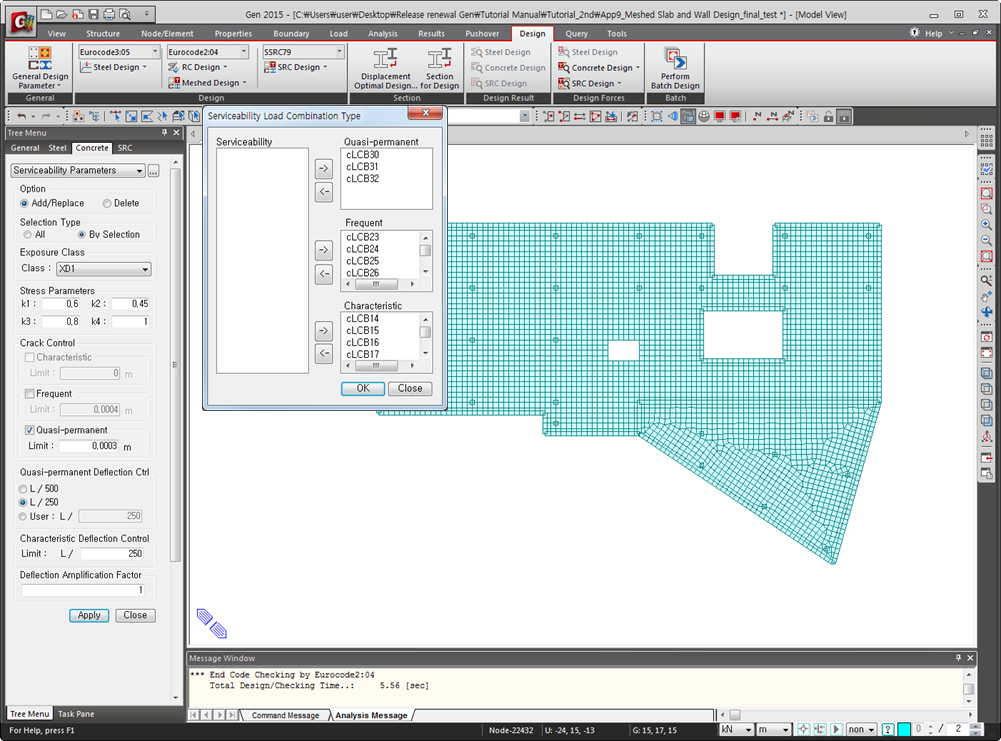Click the zoom out magnifier icon
The width and height of the screenshot is (1001, 741).
pyautogui.click(x=986, y=241)
